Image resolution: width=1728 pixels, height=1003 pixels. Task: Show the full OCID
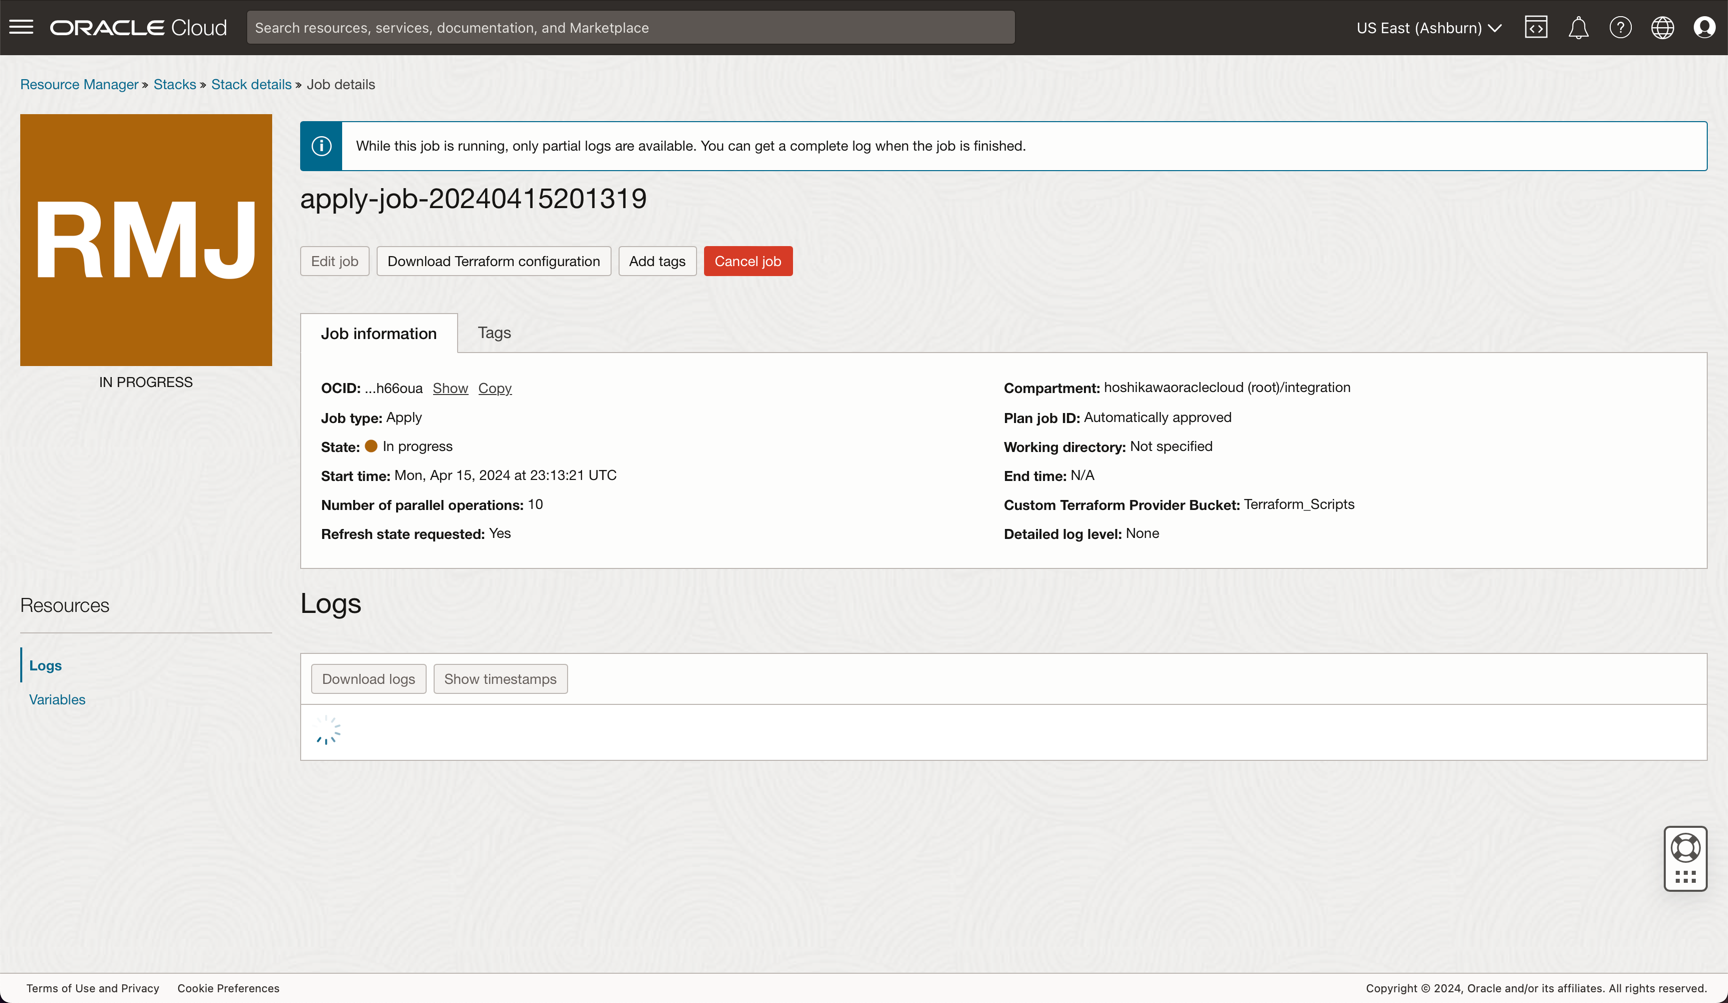coord(450,388)
